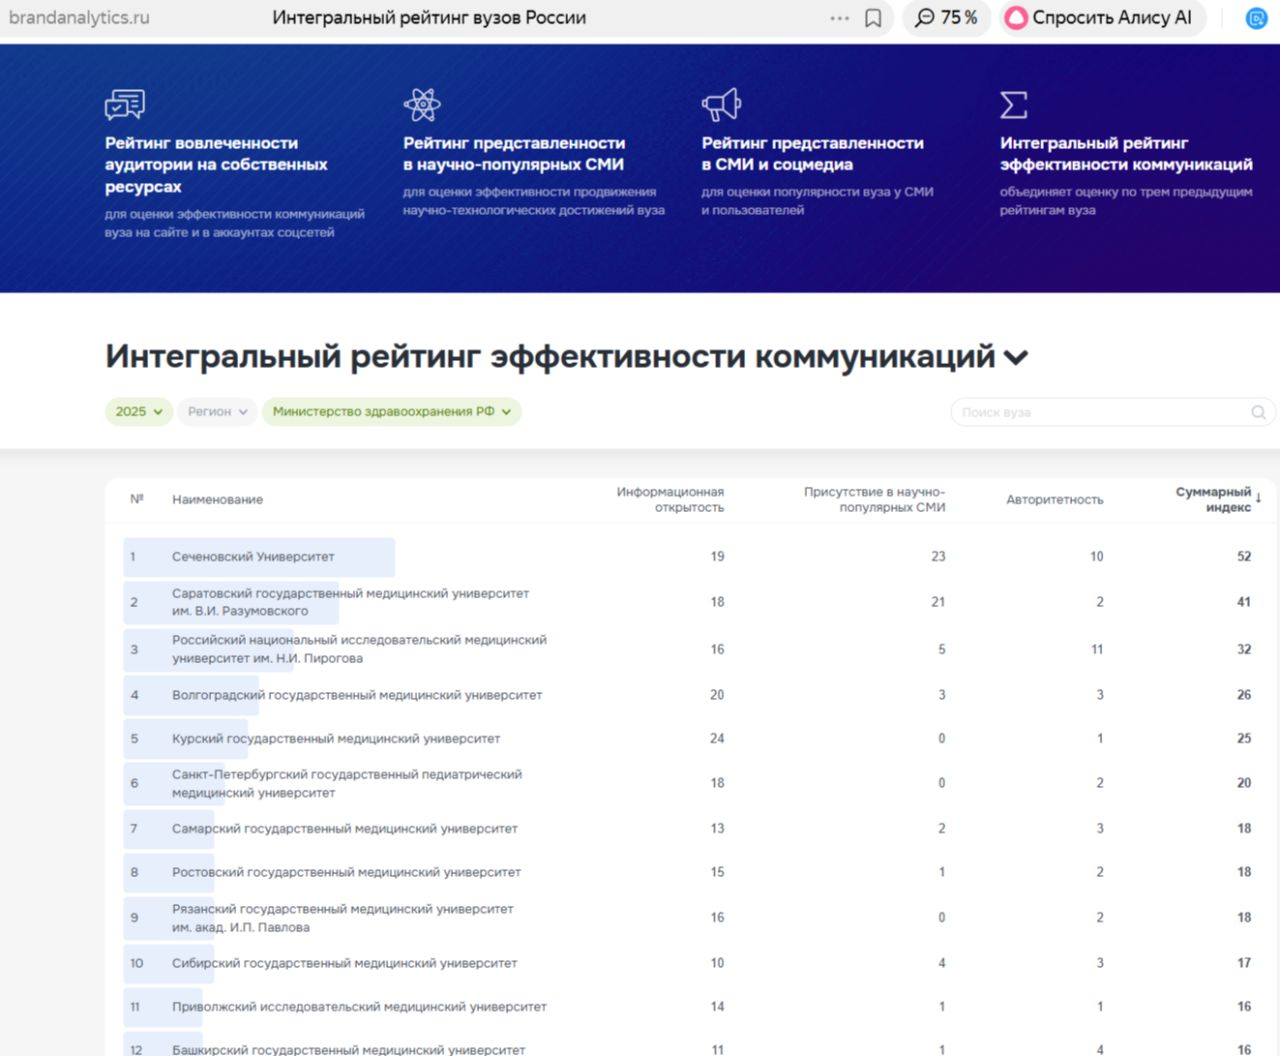Sort by Авторитетность column header

coord(1054,499)
